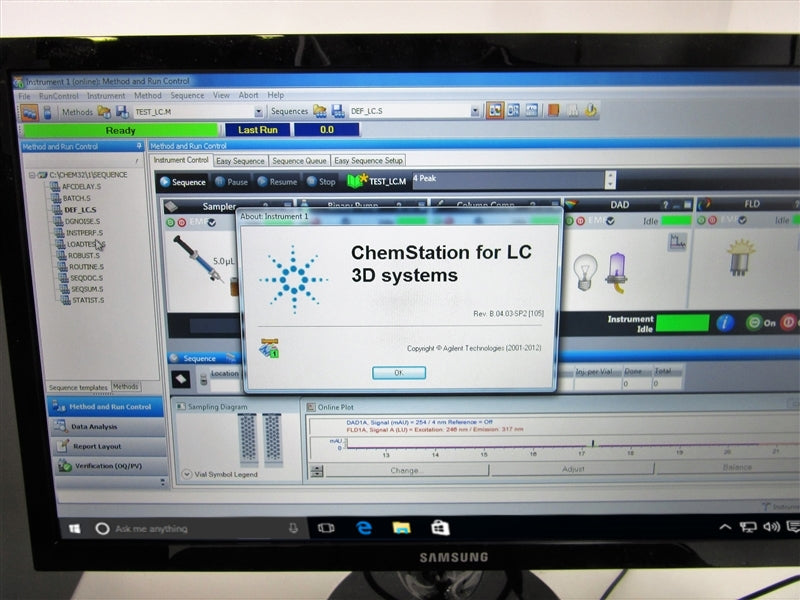Screen dimensions: 800x600
Task: Click the Pause sequence button
Action: [x=232, y=182]
